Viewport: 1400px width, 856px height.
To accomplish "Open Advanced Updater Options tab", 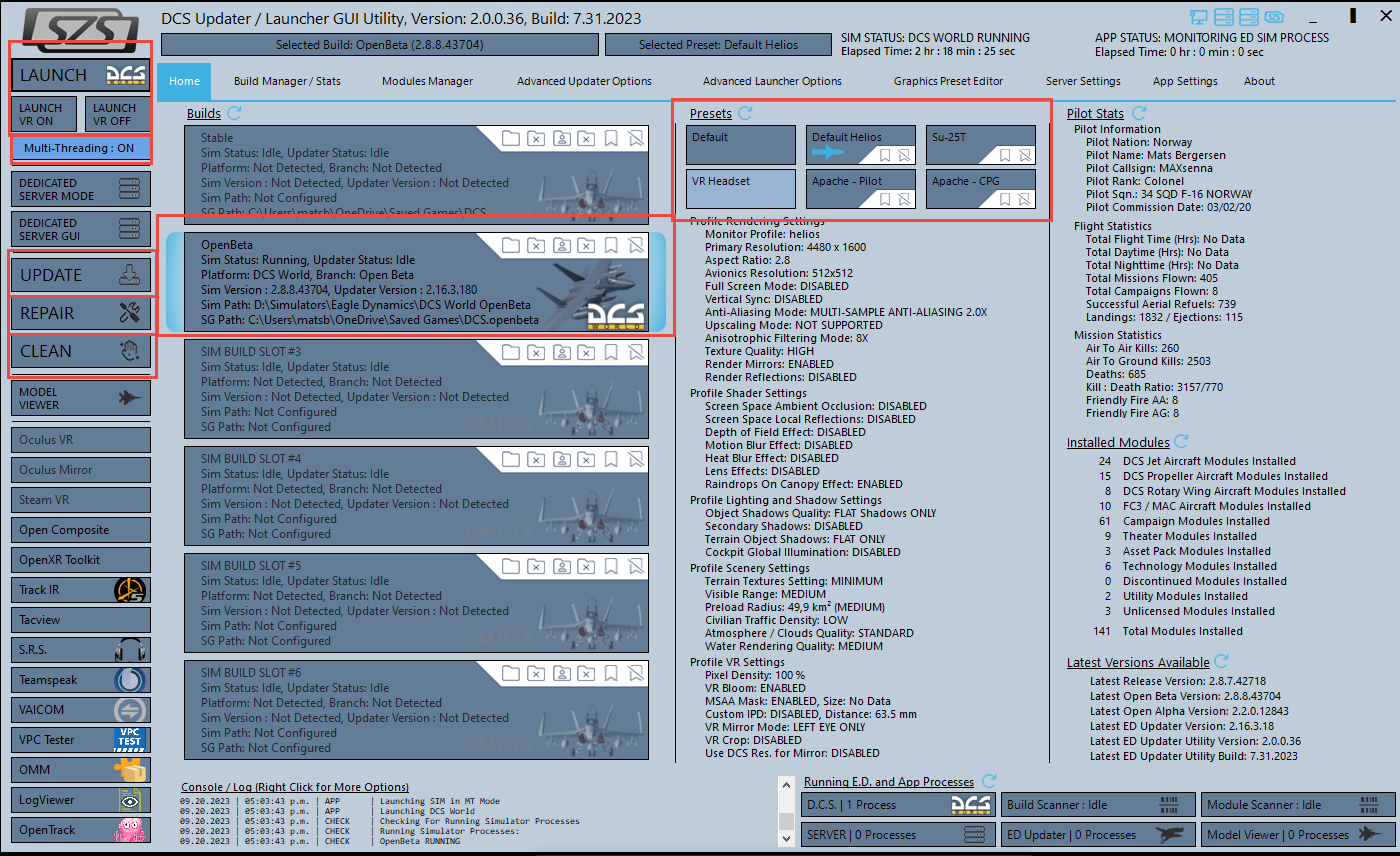I will [x=584, y=81].
